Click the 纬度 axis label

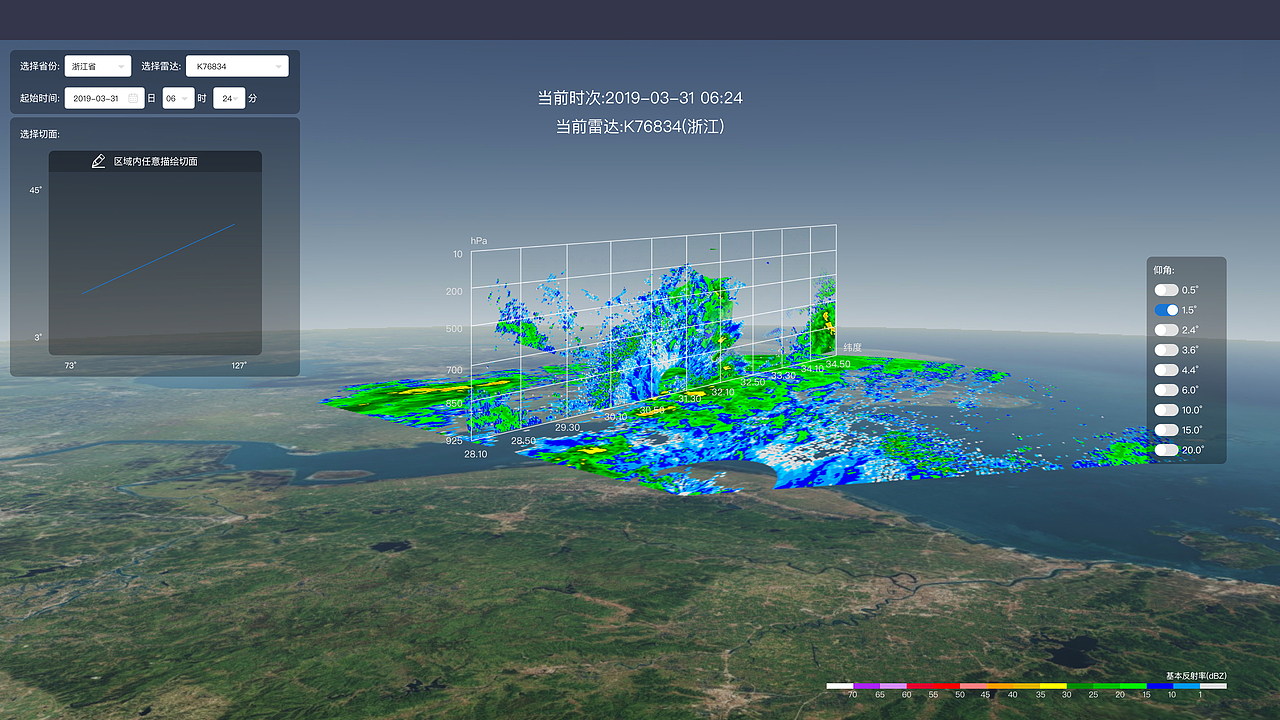pos(852,347)
